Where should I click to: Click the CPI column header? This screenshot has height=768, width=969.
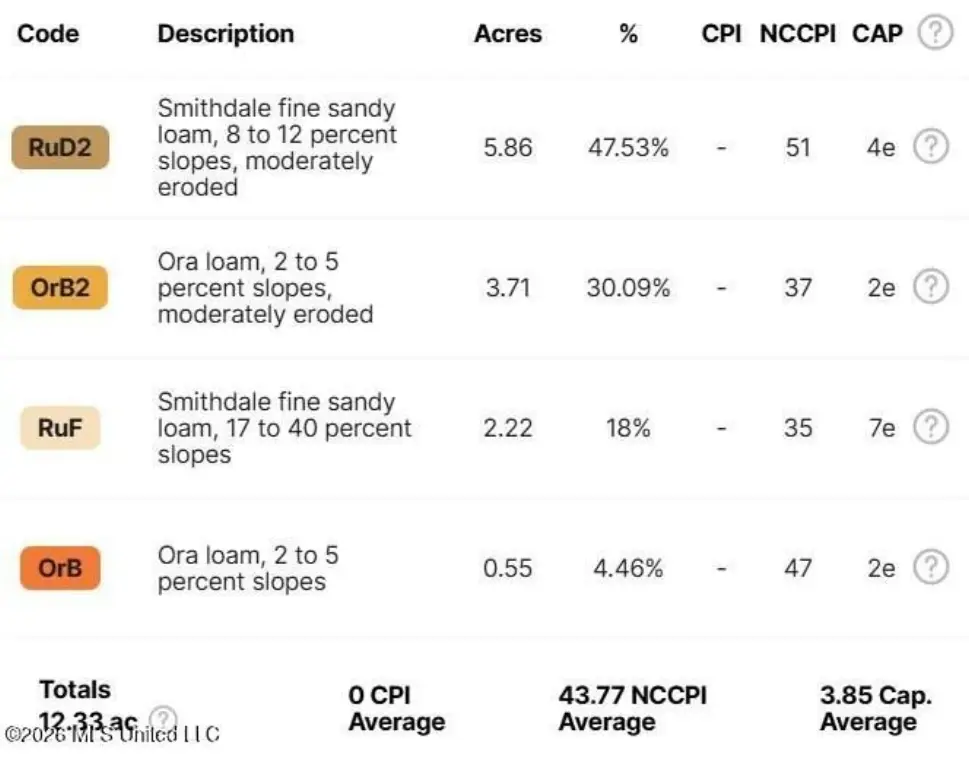point(721,33)
